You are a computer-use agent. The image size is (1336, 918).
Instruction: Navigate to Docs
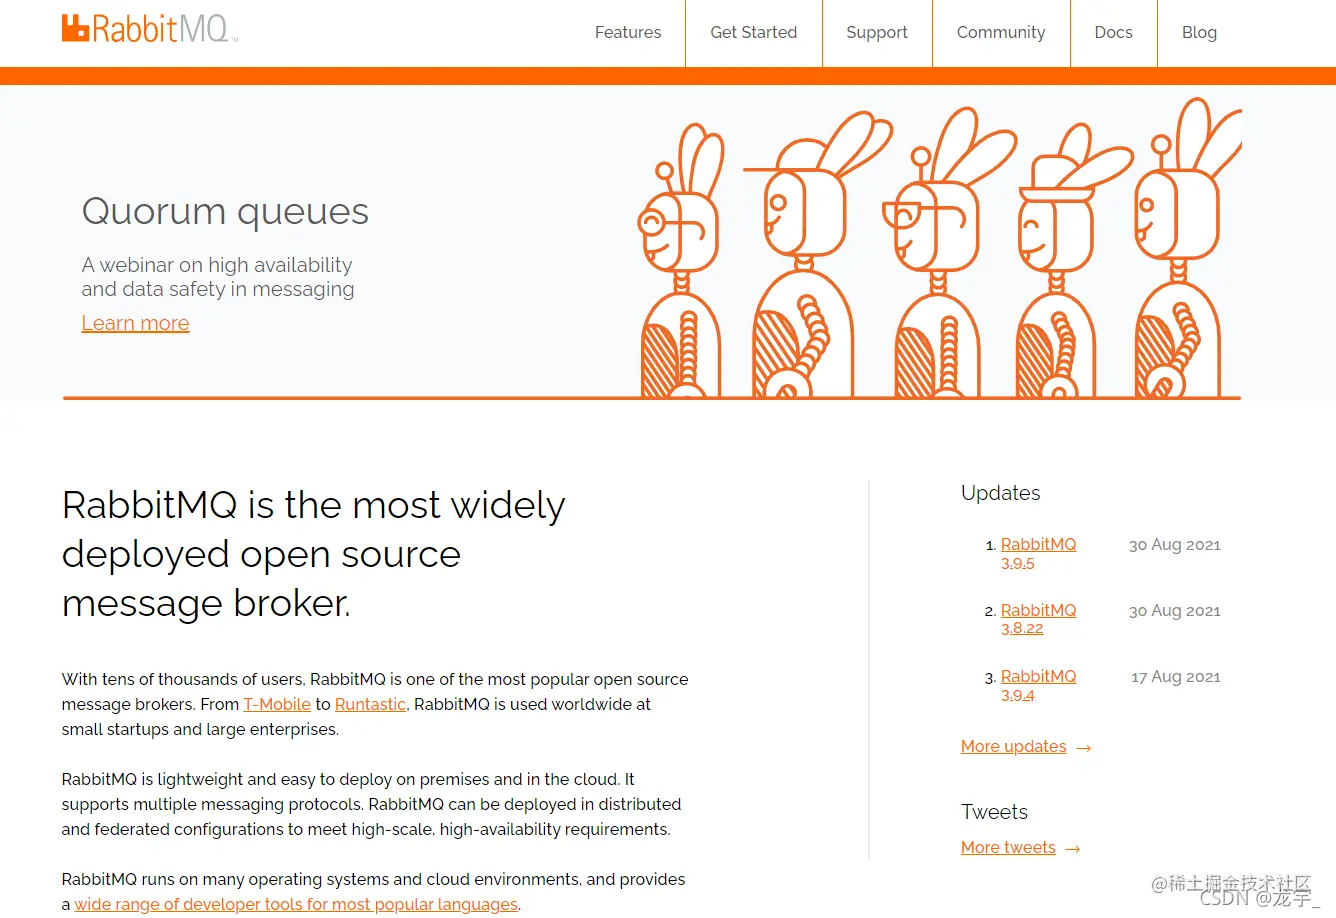(1113, 33)
